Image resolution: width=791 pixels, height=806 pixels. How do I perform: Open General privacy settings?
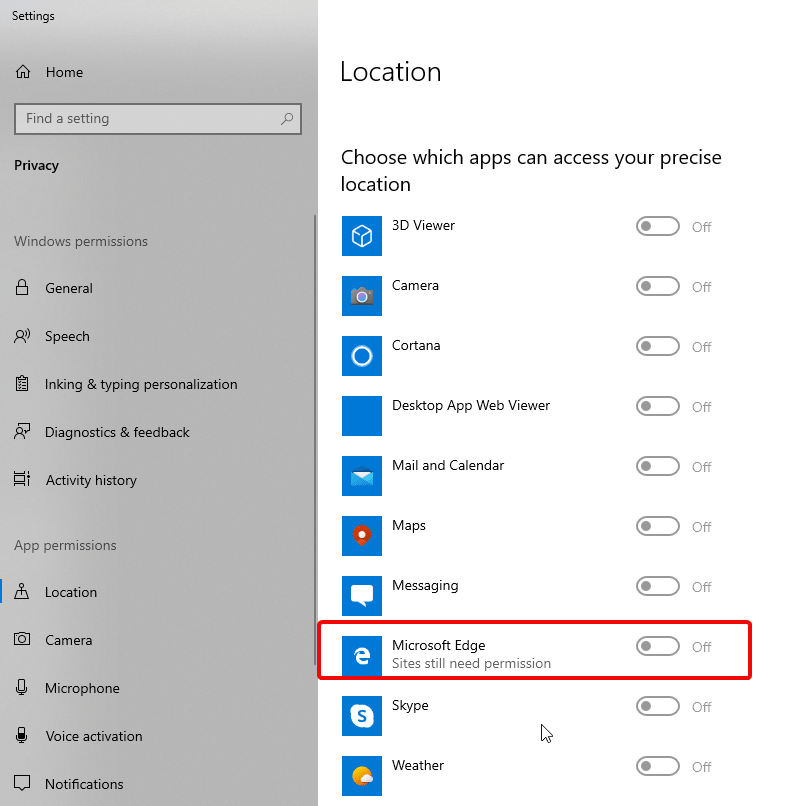pyautogui.click(x=157, y=288)
